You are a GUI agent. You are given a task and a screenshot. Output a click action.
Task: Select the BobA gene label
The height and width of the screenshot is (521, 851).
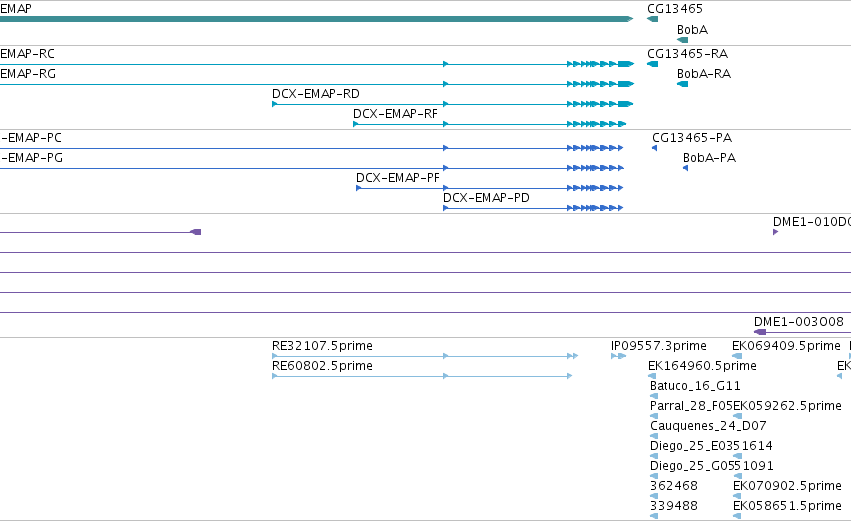[x=692, y=30]
